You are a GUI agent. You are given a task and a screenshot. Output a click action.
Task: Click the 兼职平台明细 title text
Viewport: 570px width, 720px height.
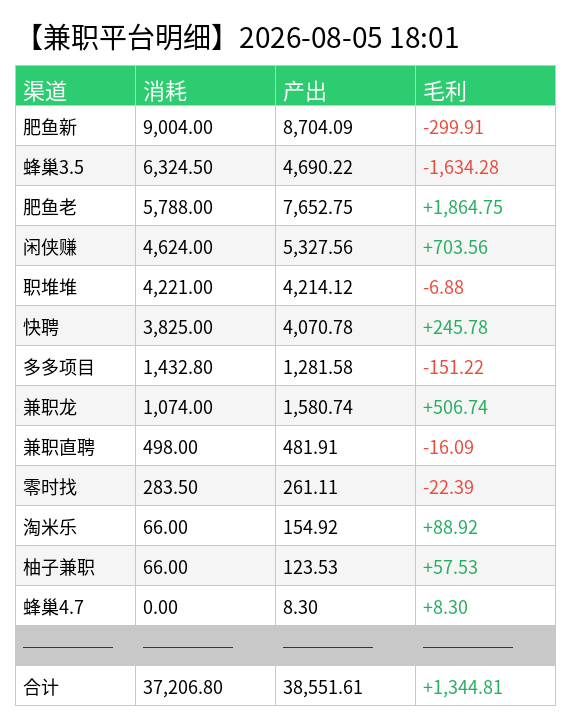coord(126,38)
